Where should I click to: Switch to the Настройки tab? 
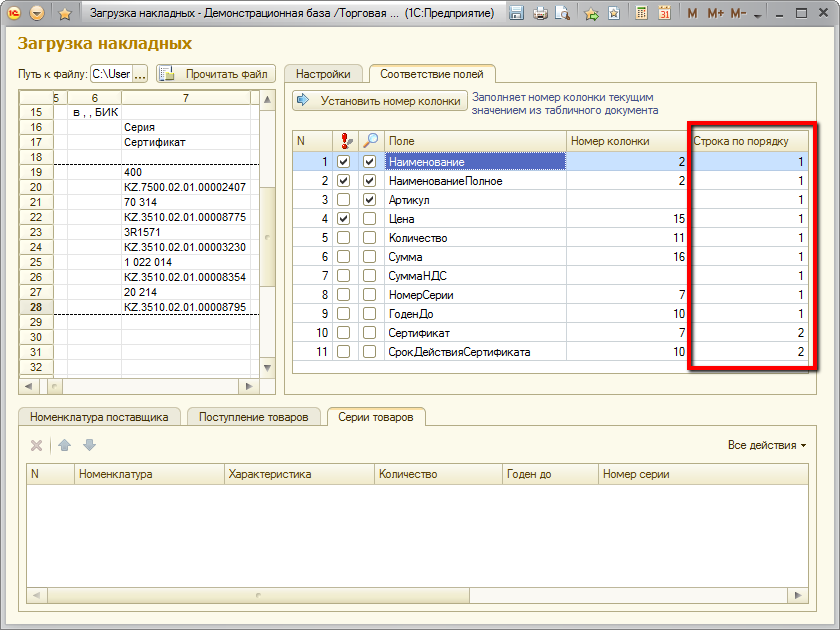click(x=323, y=74)
